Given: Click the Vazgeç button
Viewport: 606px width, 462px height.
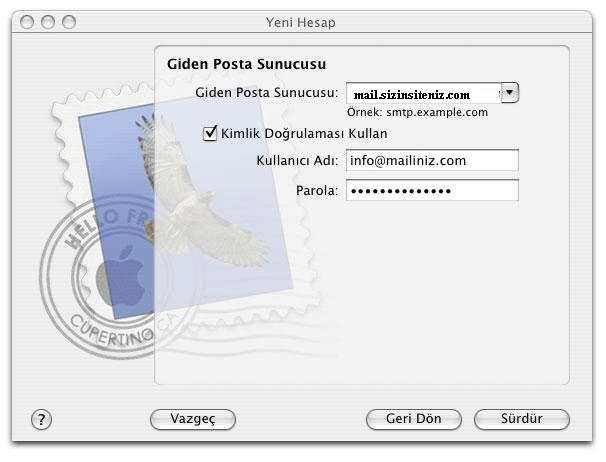Looking at the screenshot, I should pyautogui.click(x=193, y=419).
